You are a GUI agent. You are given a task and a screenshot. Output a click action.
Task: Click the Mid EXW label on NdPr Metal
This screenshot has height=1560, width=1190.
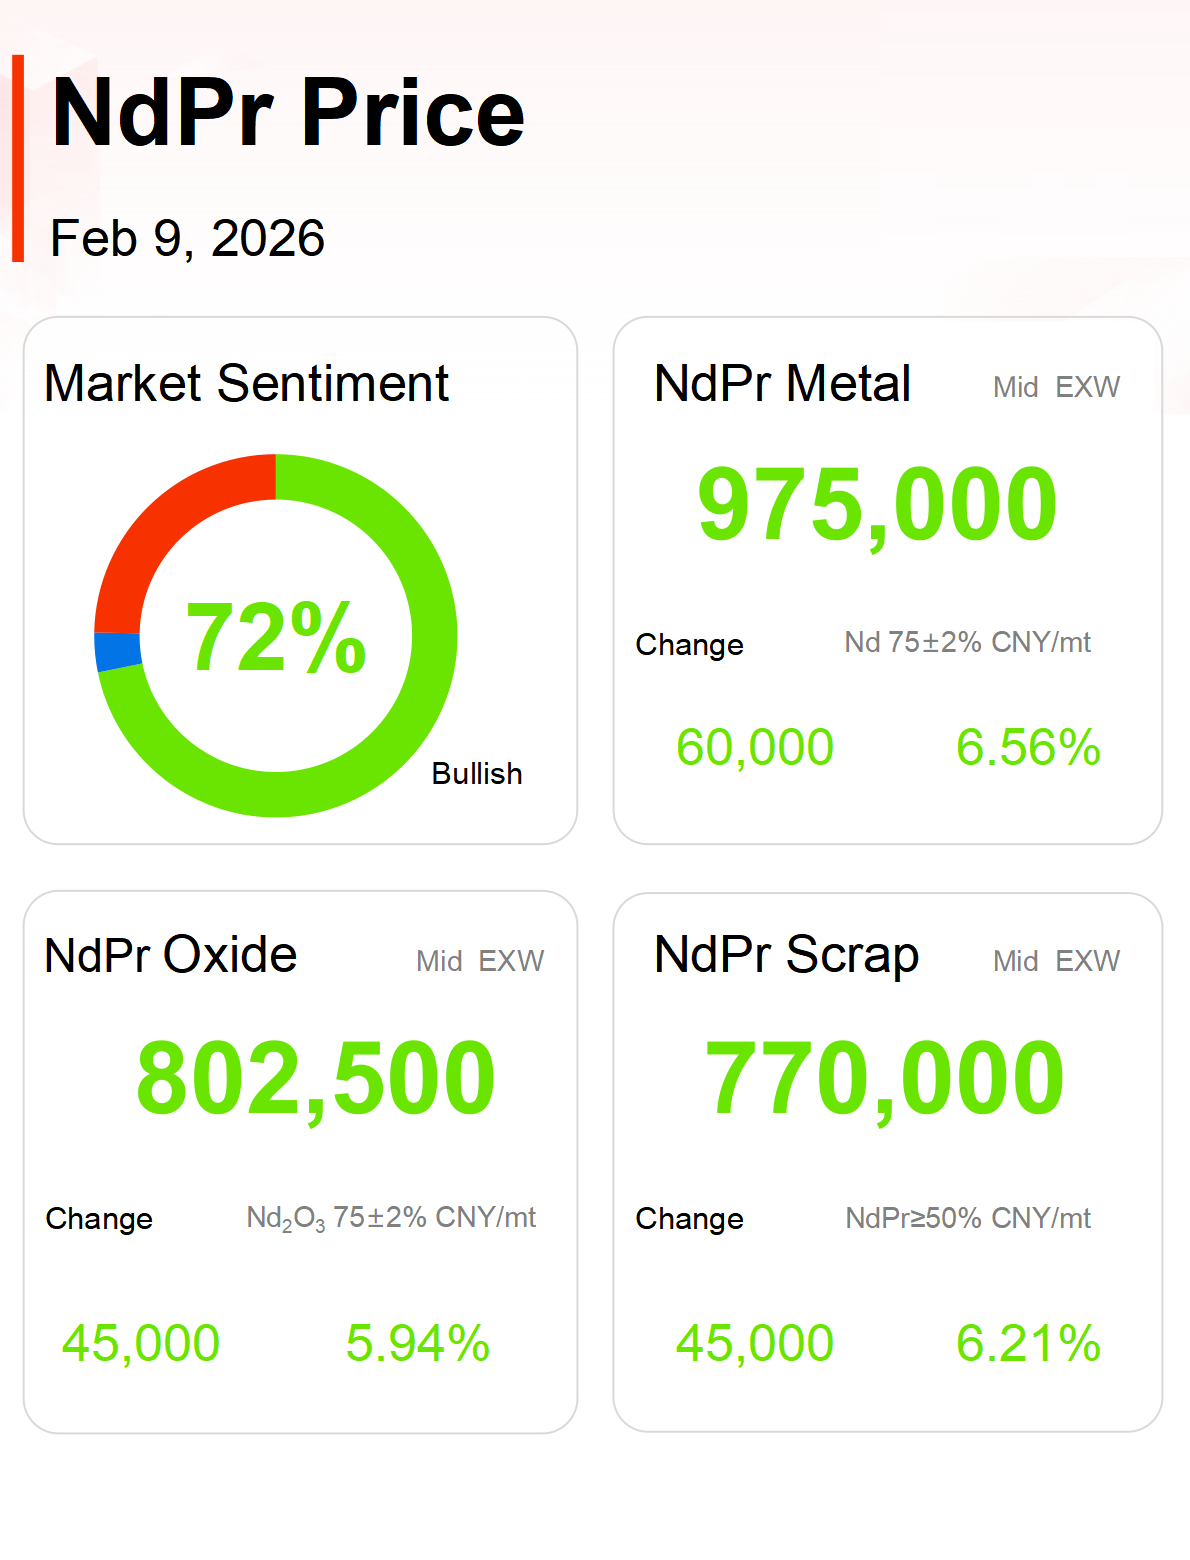coord(1056,387)
